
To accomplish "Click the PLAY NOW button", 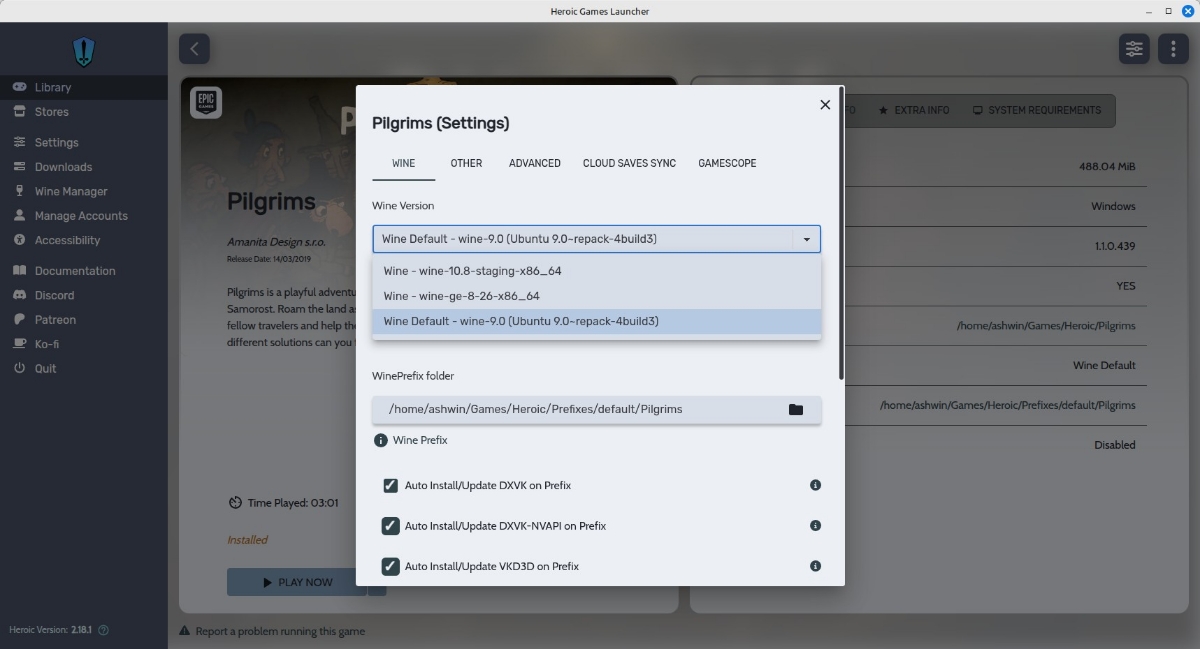I will pyautogui.click(x=297, y=582).
